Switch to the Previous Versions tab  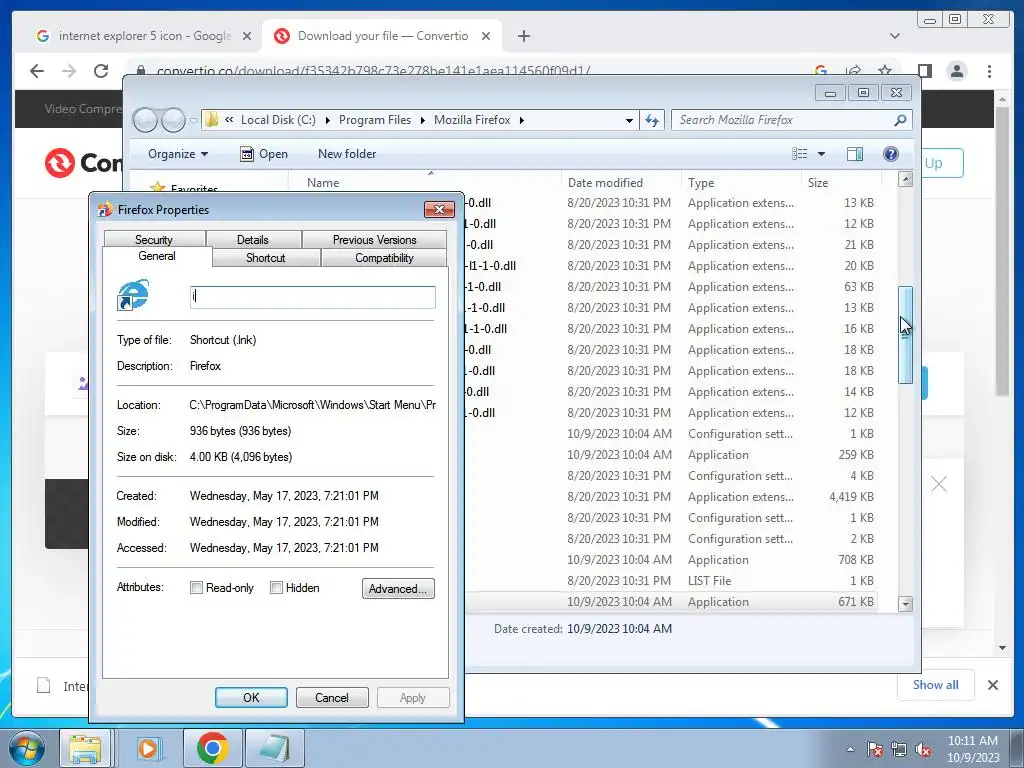tap(374, 239)
